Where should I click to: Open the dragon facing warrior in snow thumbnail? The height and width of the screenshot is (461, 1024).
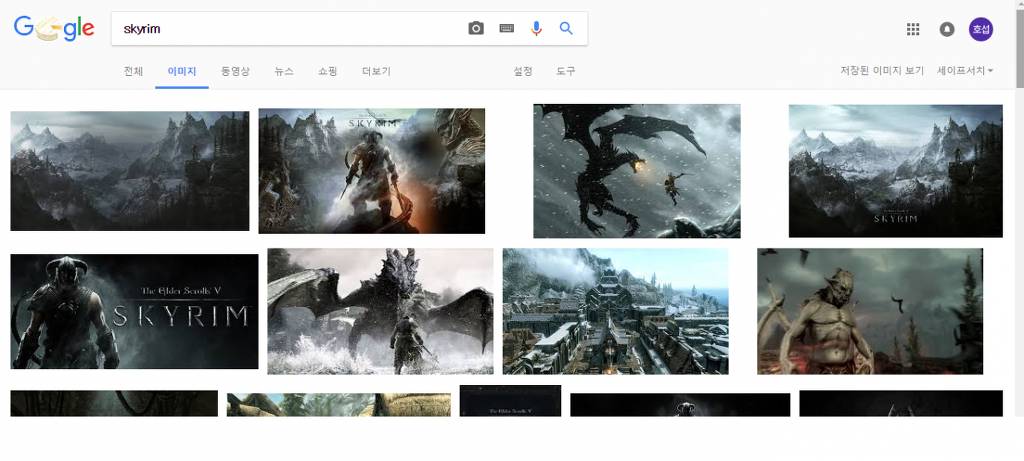[380, 311]
